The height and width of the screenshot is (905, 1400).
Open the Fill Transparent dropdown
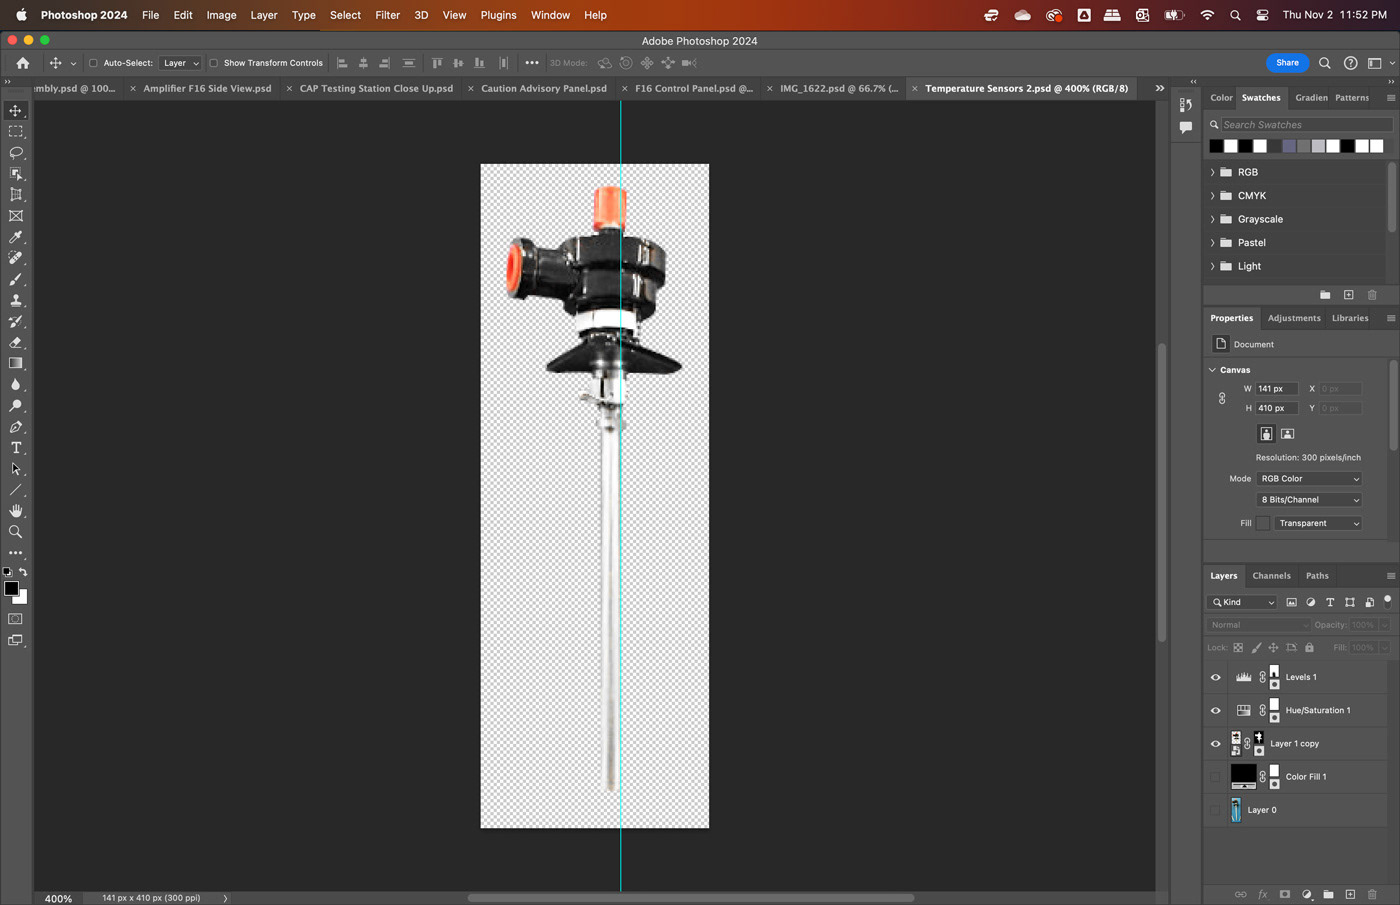(x=1318, y=523)
